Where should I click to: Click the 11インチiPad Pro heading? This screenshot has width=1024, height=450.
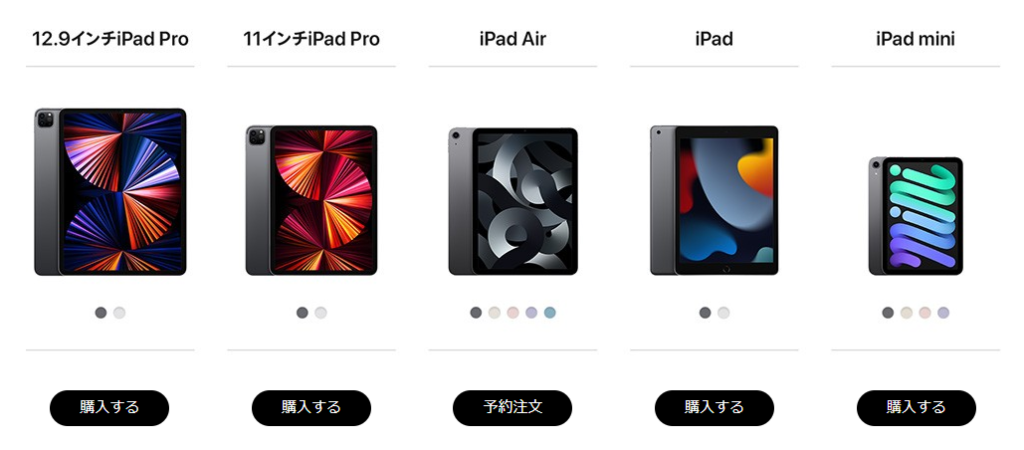pos(312,39)
